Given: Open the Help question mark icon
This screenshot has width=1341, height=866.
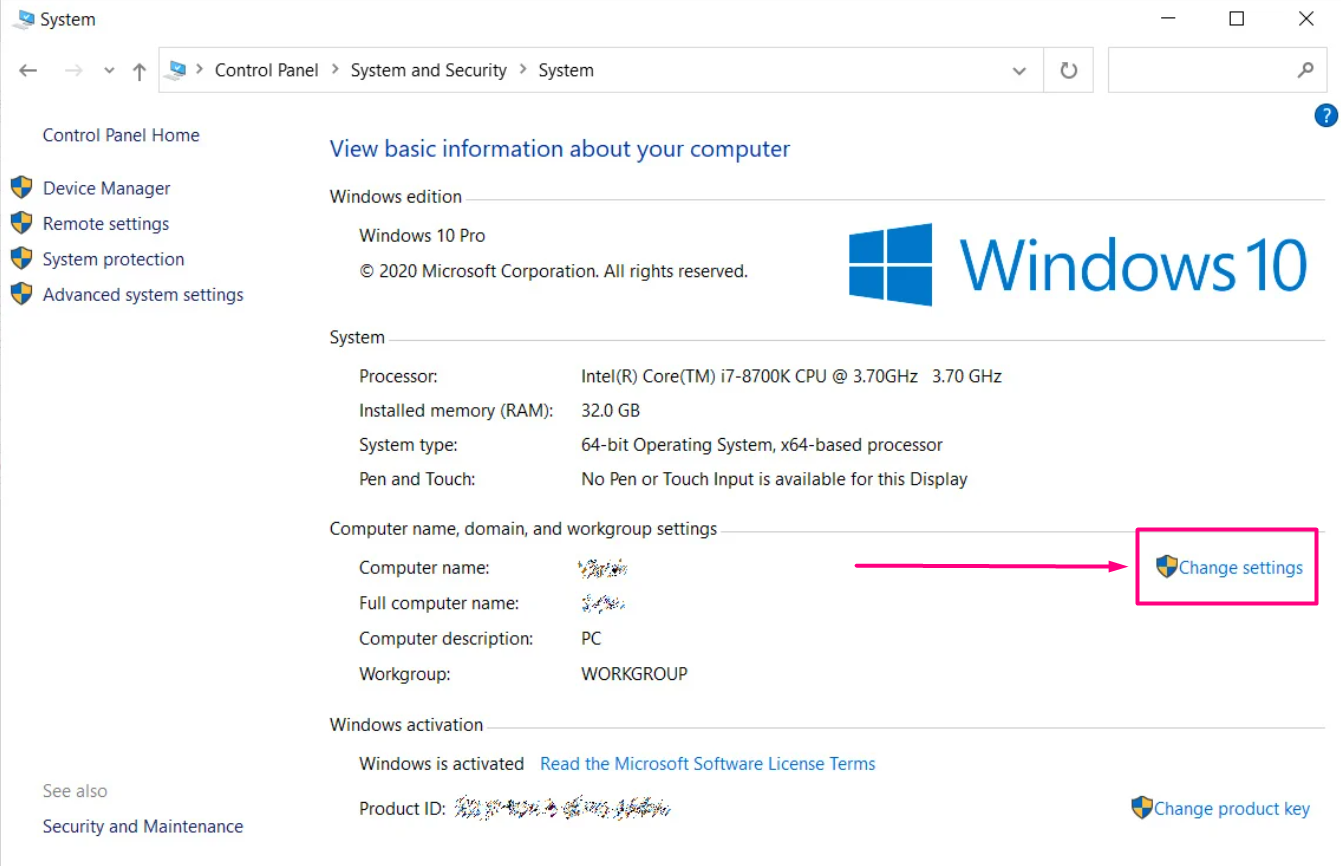Looking at the screenshot, I should click(1325, 116).
